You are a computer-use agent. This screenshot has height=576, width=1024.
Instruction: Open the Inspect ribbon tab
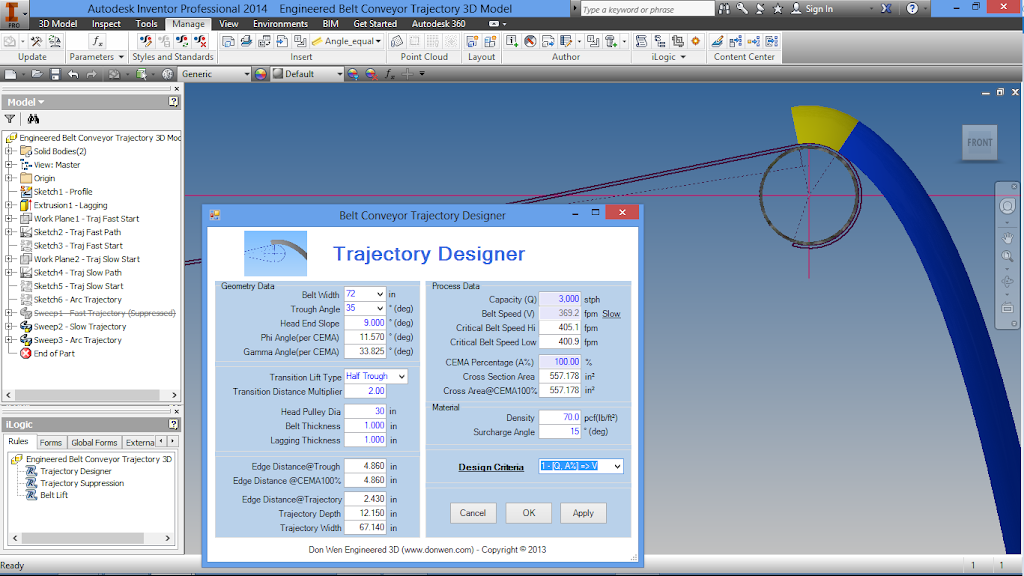click(x=106, y=24)
